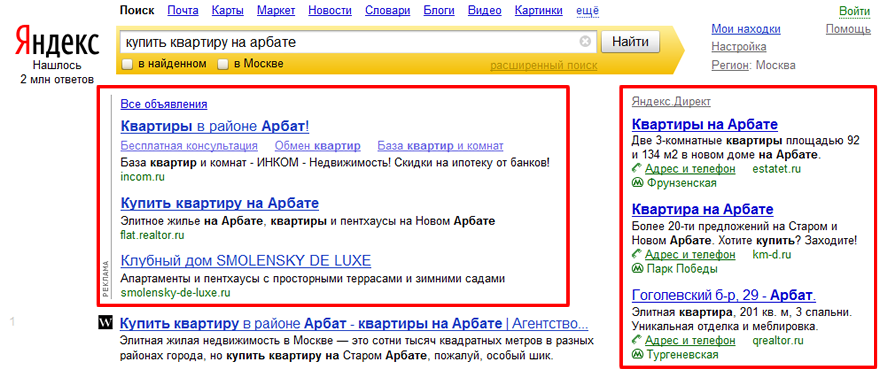880x370 pixels.
Task: Click the Фрунзенская metro station text
Action: (682, 183)
